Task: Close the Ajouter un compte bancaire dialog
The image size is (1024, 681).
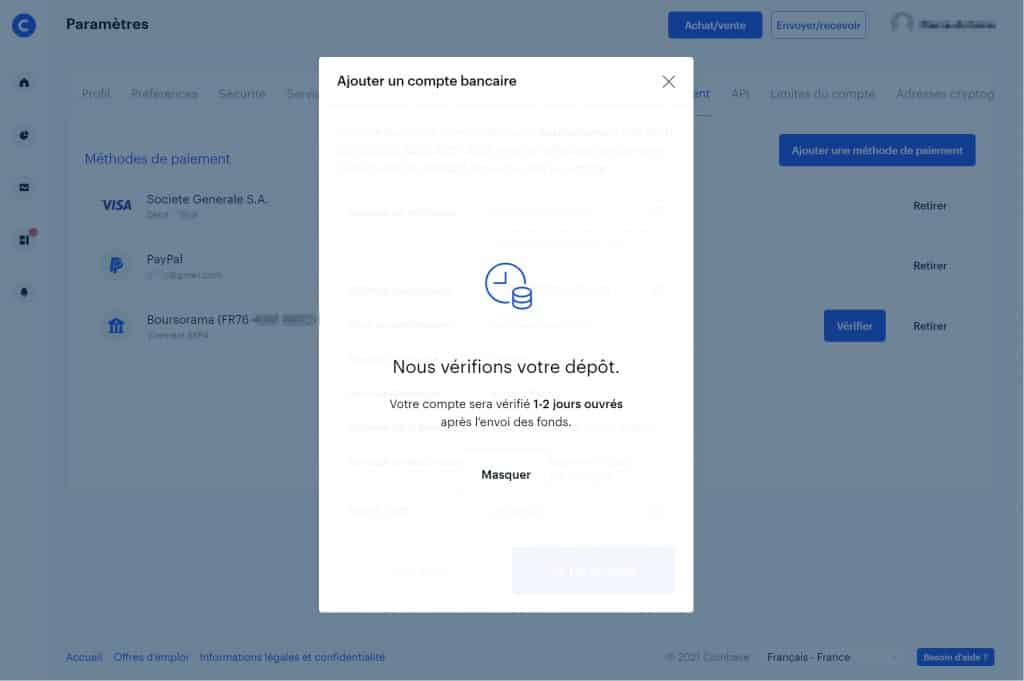Action: (668, 82)
